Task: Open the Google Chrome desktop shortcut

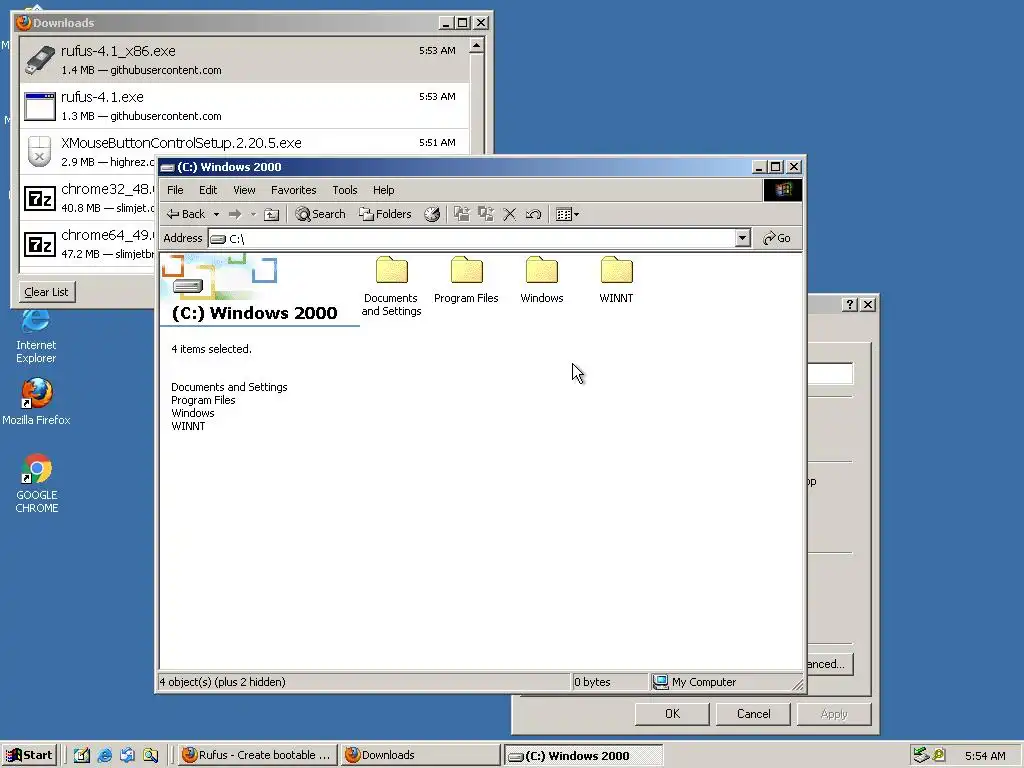Action: click(x=37, y=484)
